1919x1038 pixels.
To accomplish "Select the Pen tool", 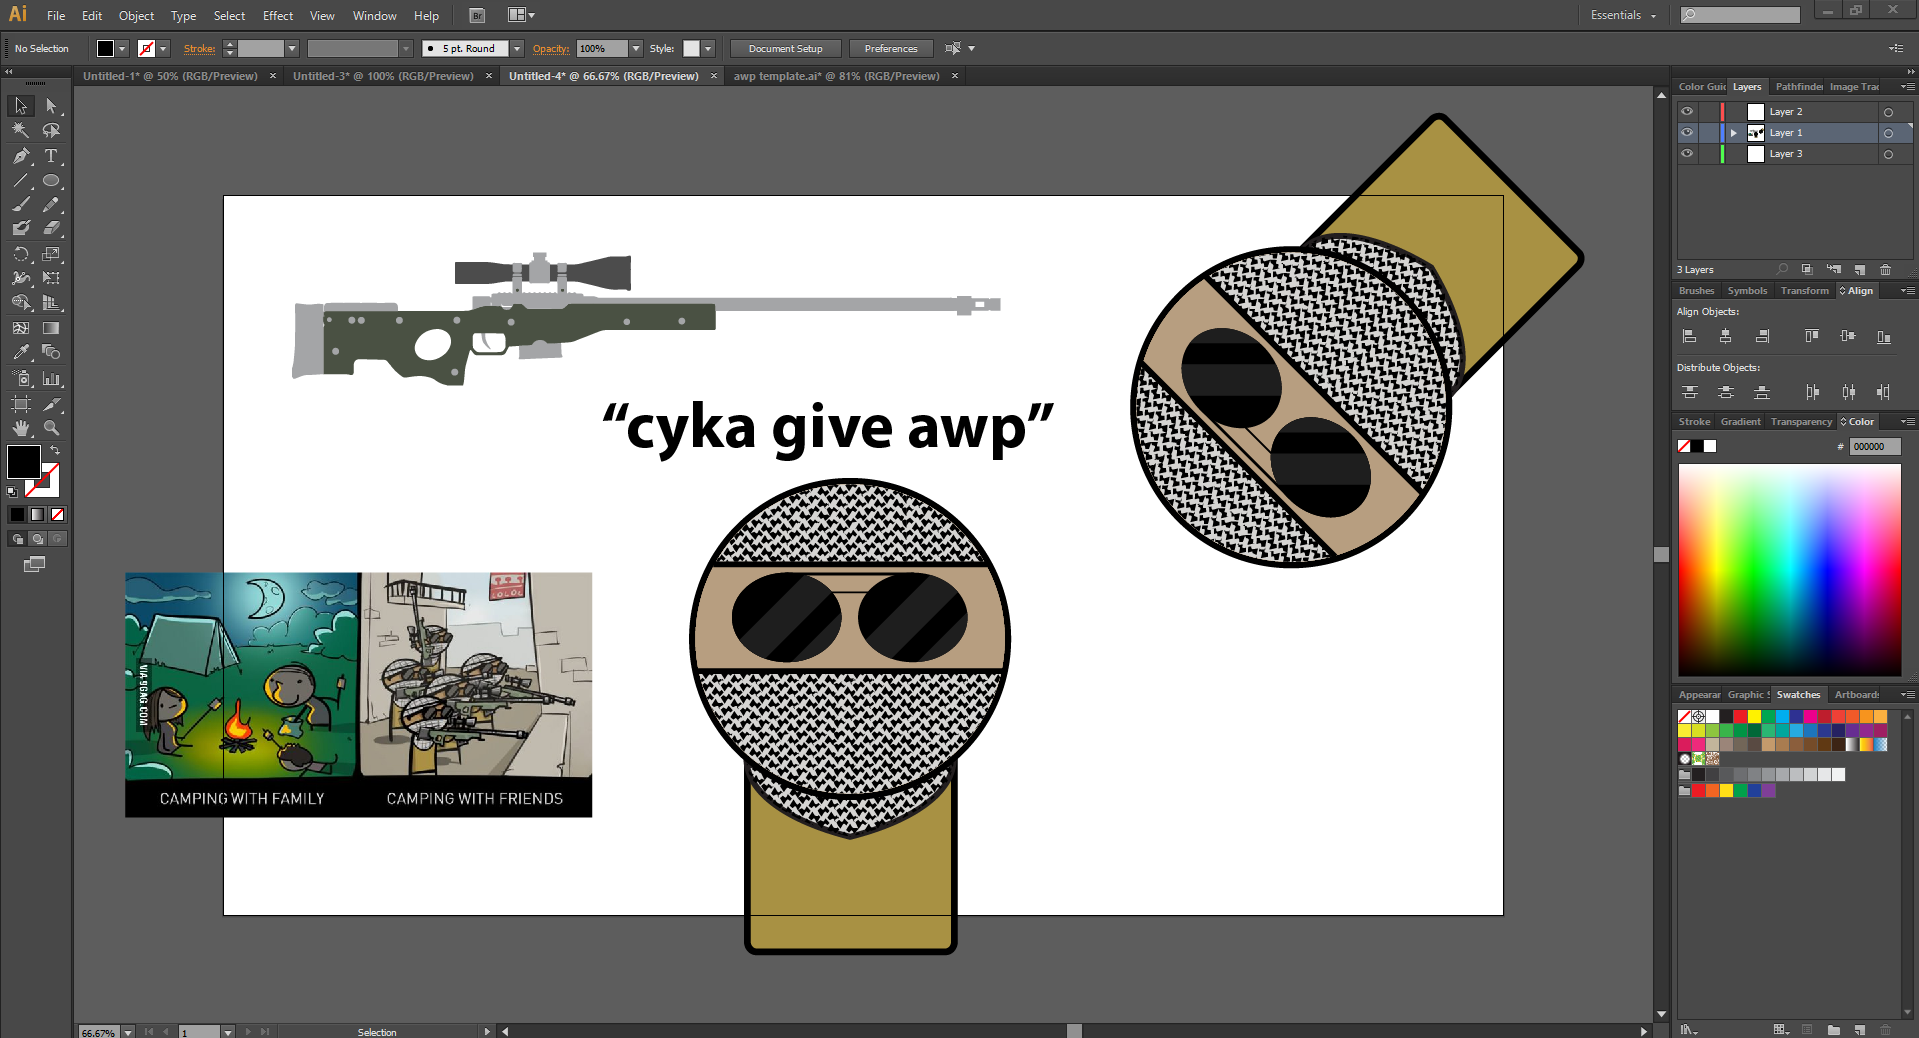I will pos(21,156).
